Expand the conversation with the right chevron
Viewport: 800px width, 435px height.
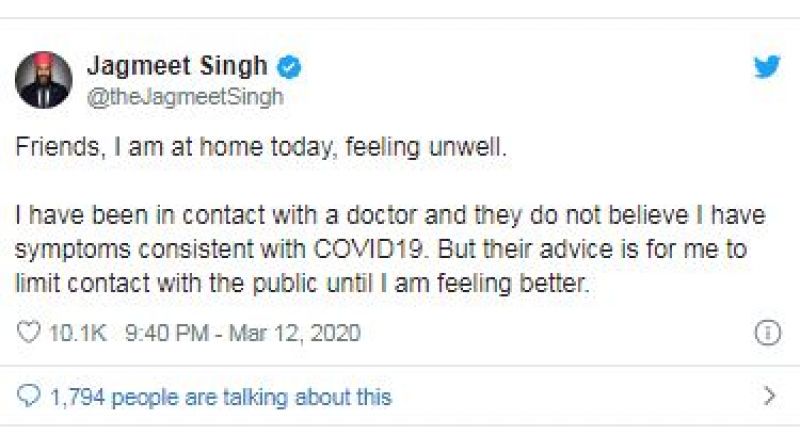(768, 396)
